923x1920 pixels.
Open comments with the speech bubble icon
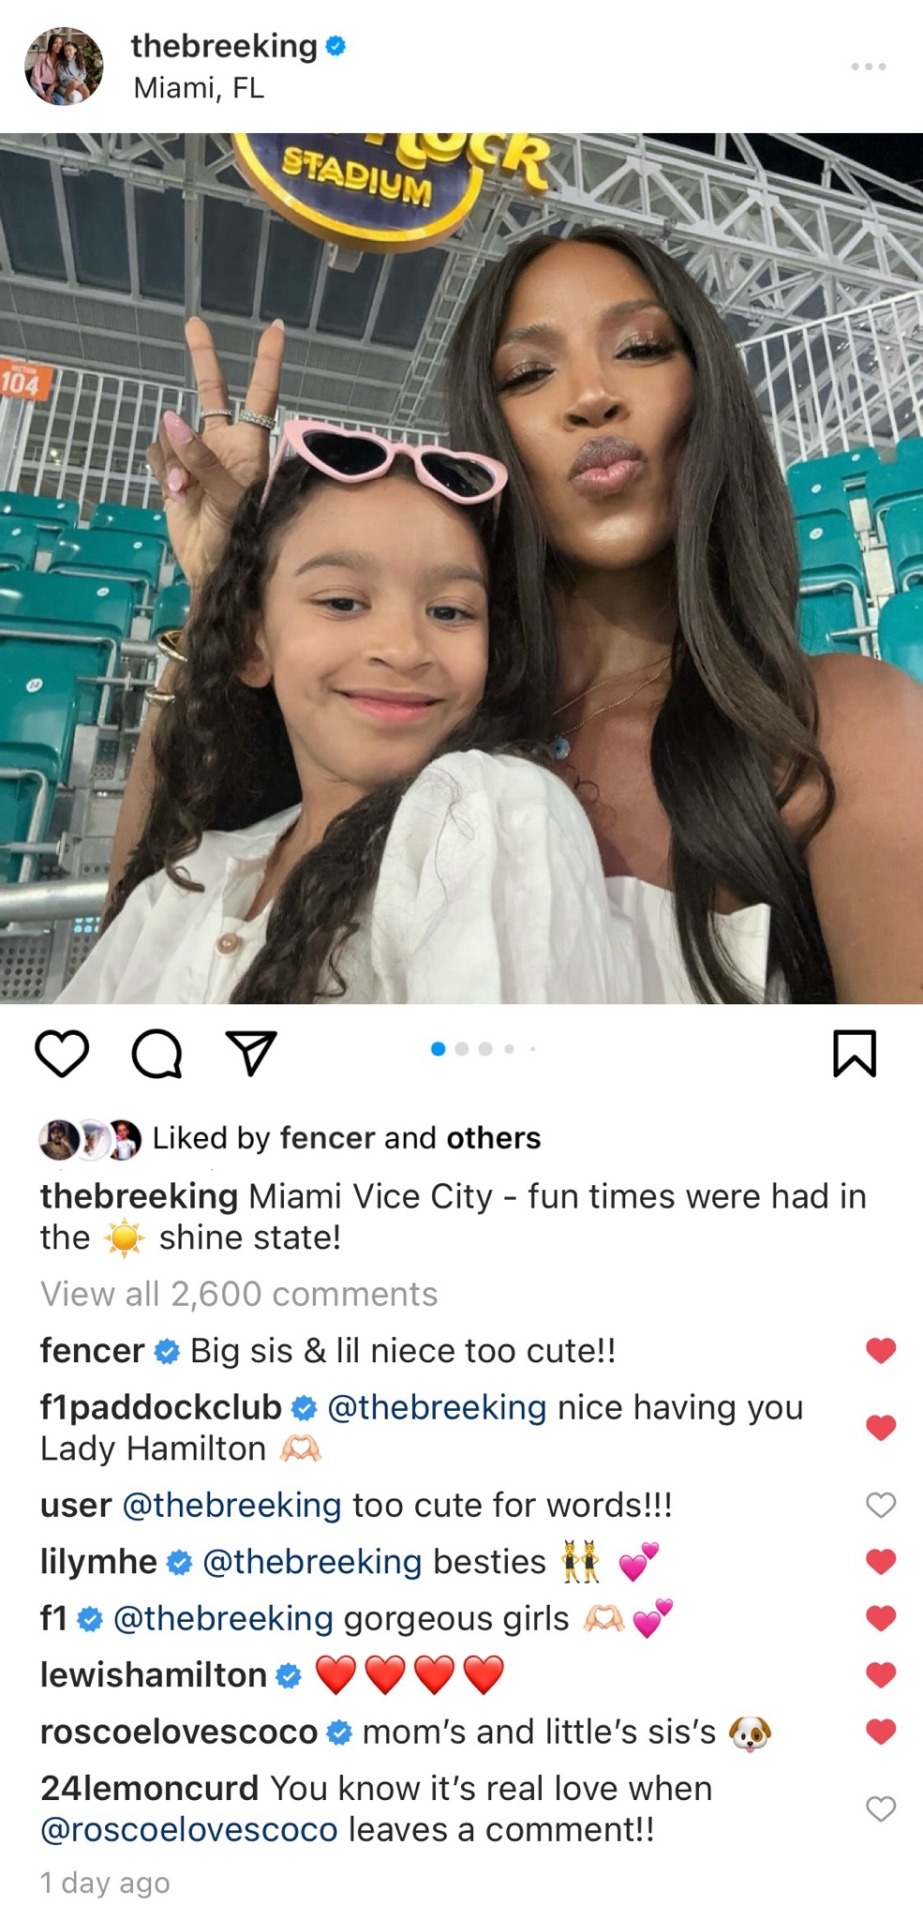pos(157,1054)
